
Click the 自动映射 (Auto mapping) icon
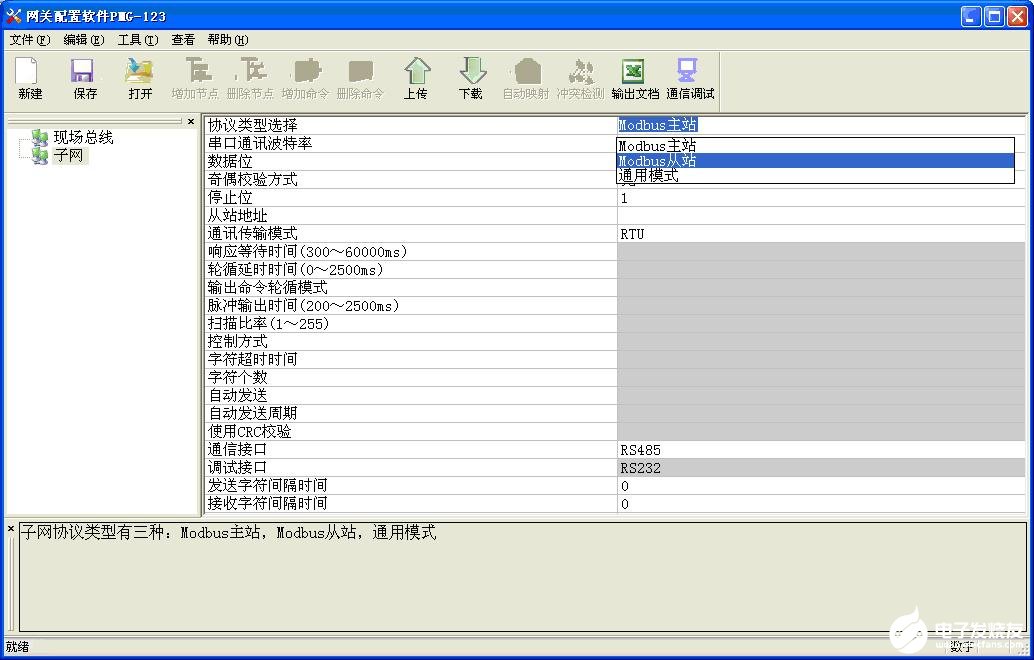[528, 71]
